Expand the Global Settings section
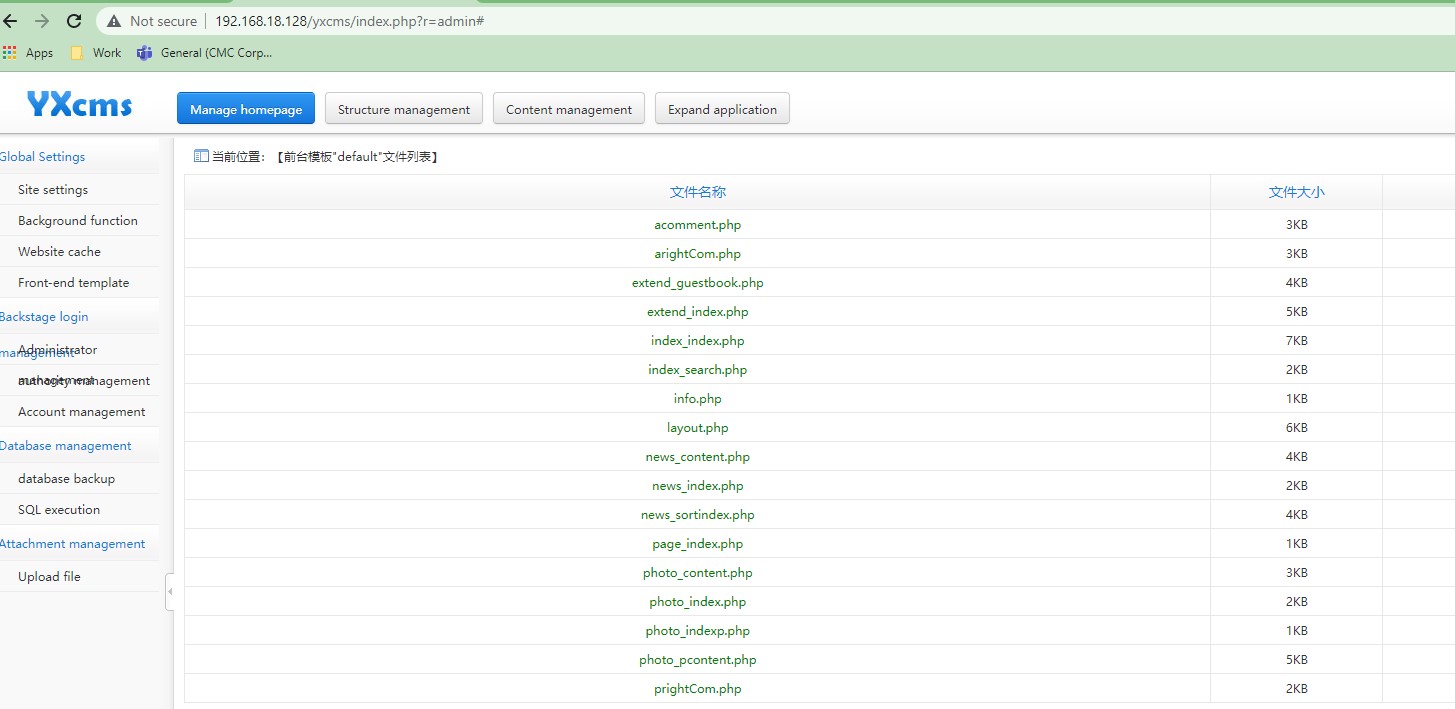1455x709 pixels. pos(43,156)
